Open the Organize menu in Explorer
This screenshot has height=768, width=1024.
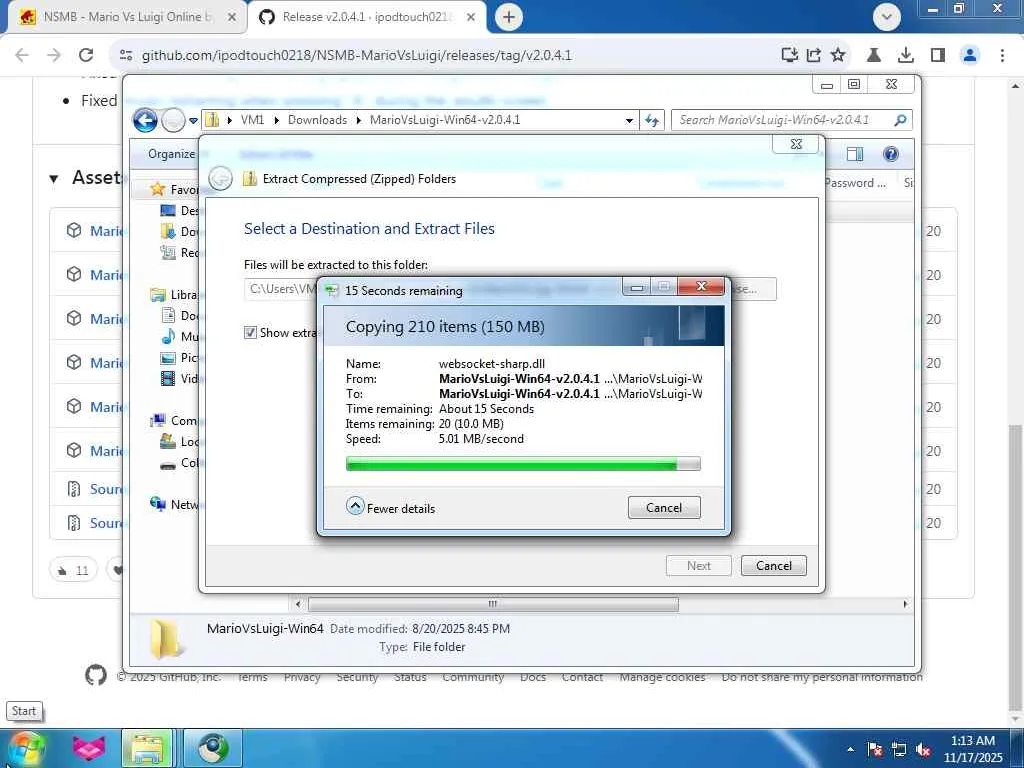point(171,153)
